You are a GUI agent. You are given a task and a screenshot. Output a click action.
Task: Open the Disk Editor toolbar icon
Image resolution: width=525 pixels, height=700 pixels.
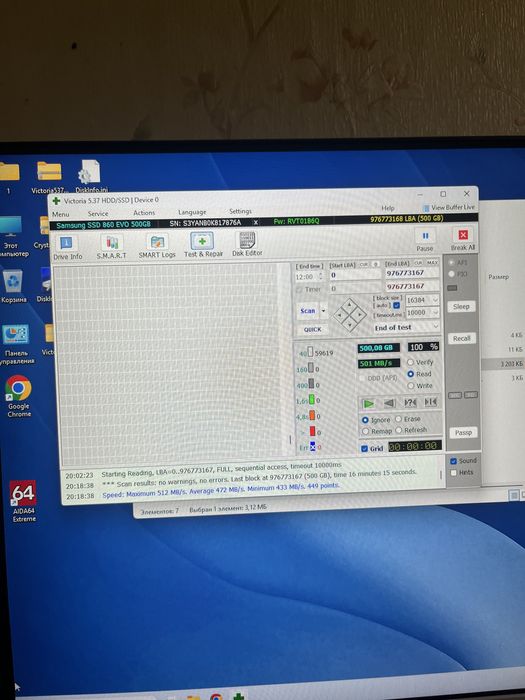coord(247,240)
